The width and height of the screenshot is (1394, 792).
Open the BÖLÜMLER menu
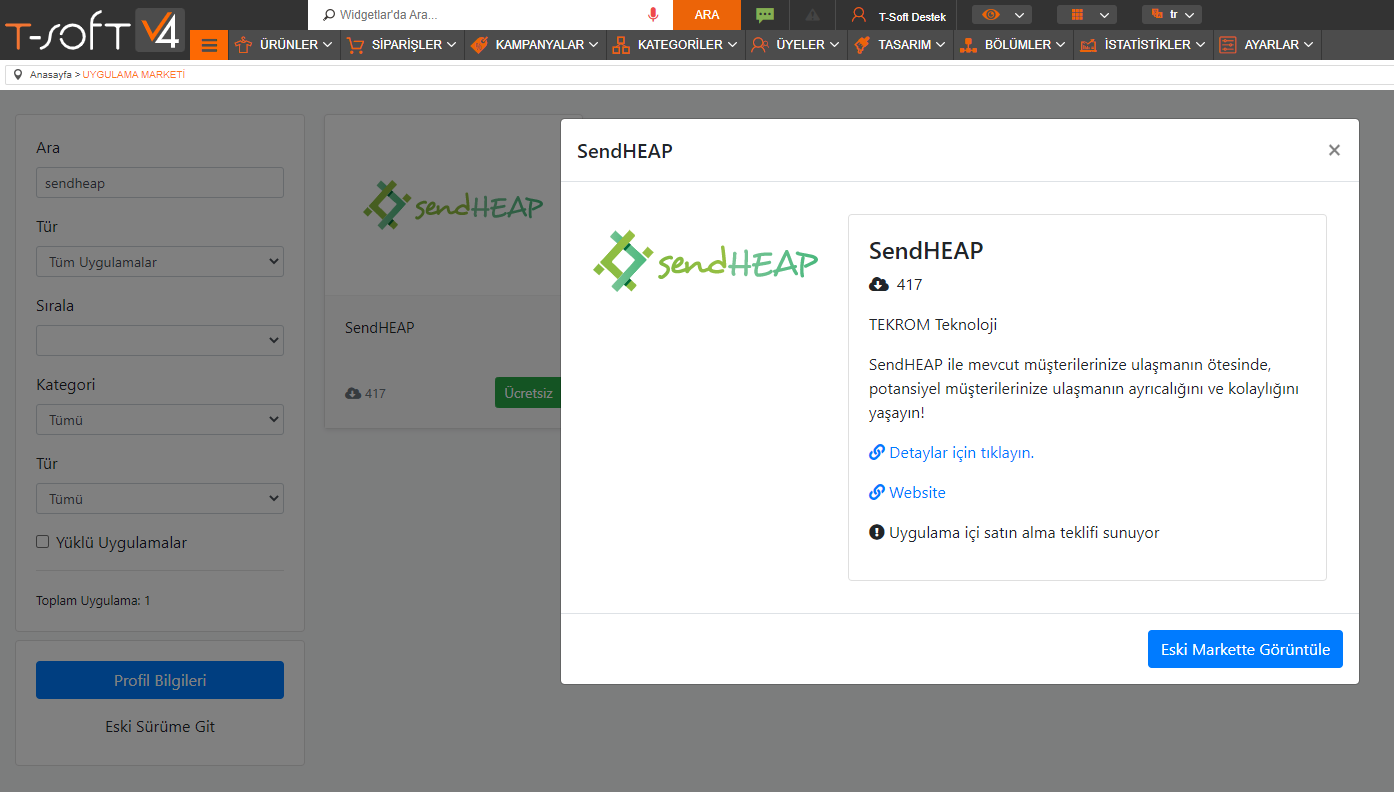[x=1014, y=45]
